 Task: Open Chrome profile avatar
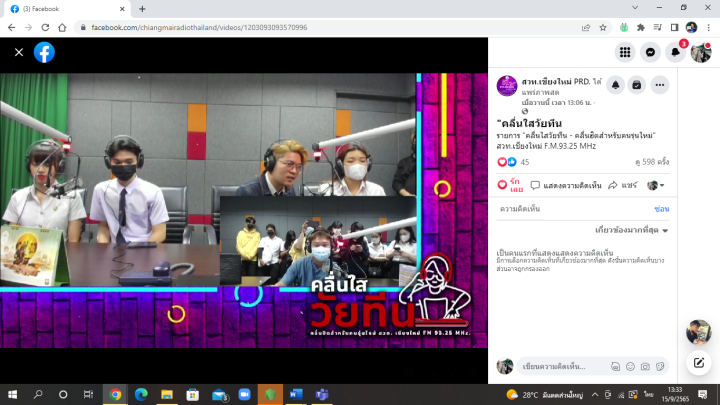[x=692, y=28]
